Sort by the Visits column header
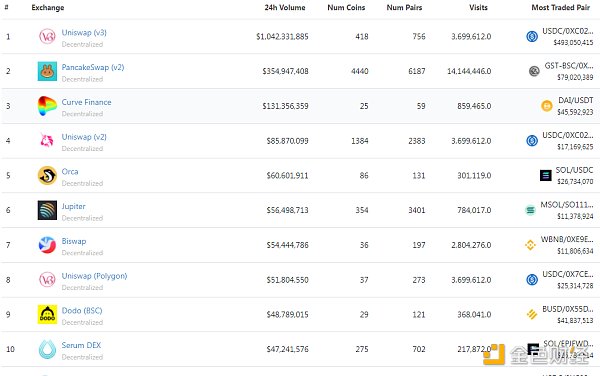This screenshot has width=600, height=376. click(x=478, y=7)
